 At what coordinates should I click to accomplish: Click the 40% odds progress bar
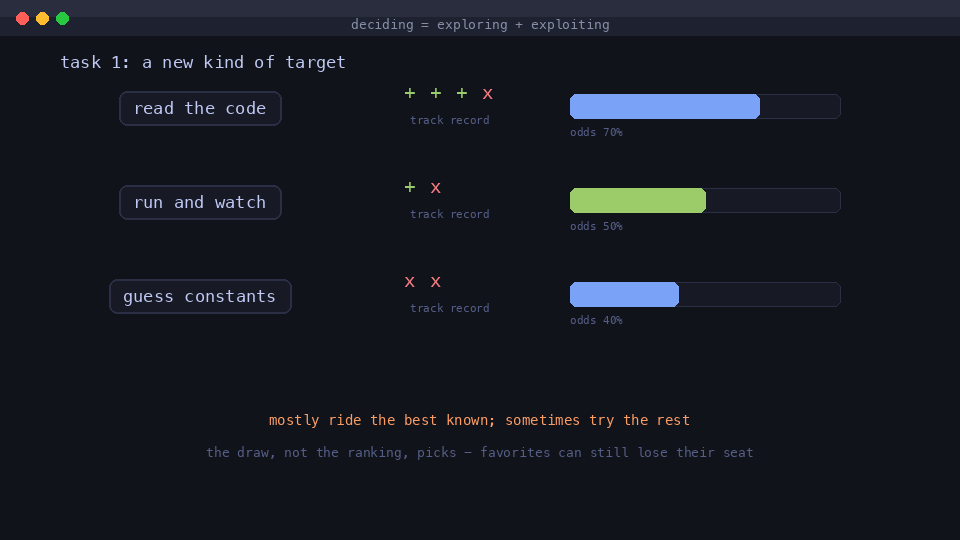click(705, 294)
